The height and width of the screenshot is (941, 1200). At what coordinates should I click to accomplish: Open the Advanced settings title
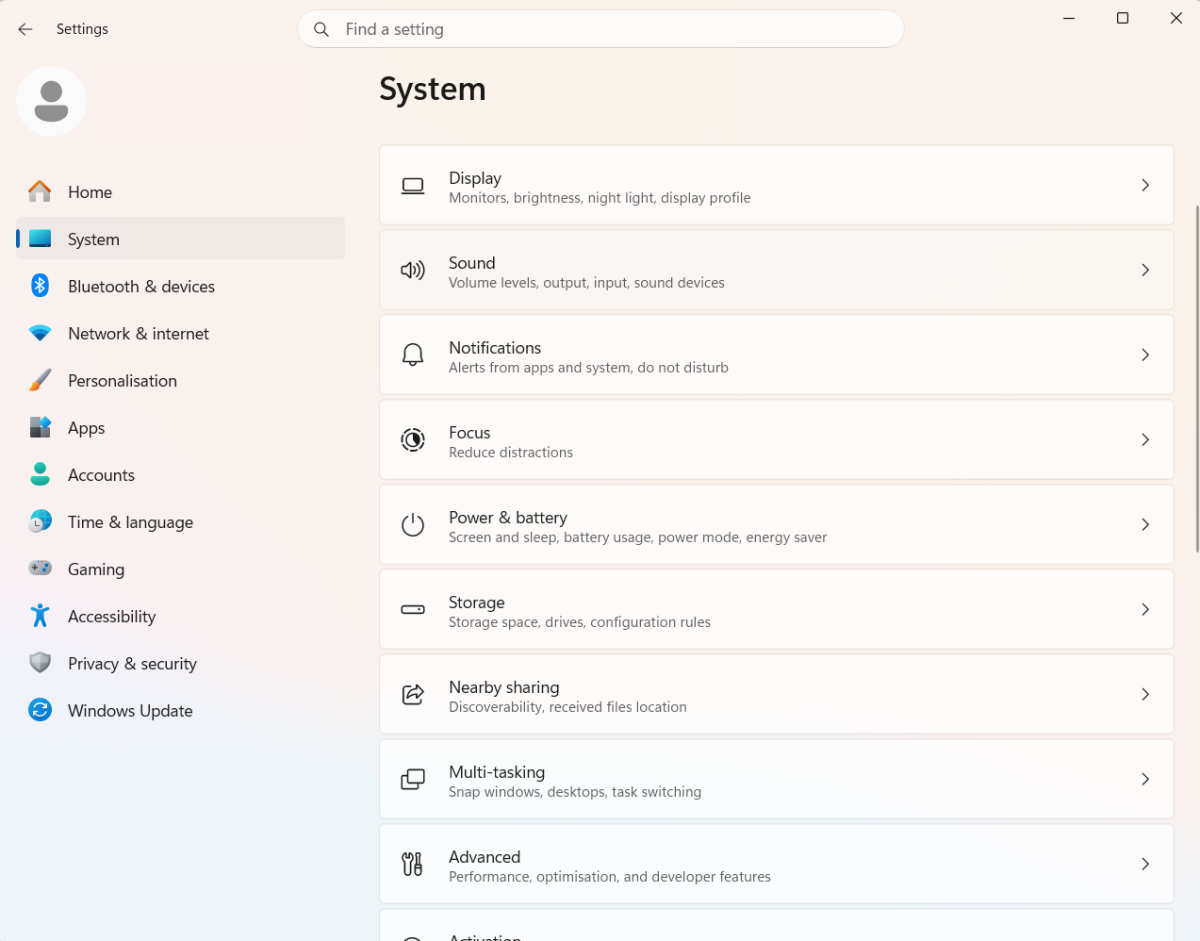click(x=485, y=857)
